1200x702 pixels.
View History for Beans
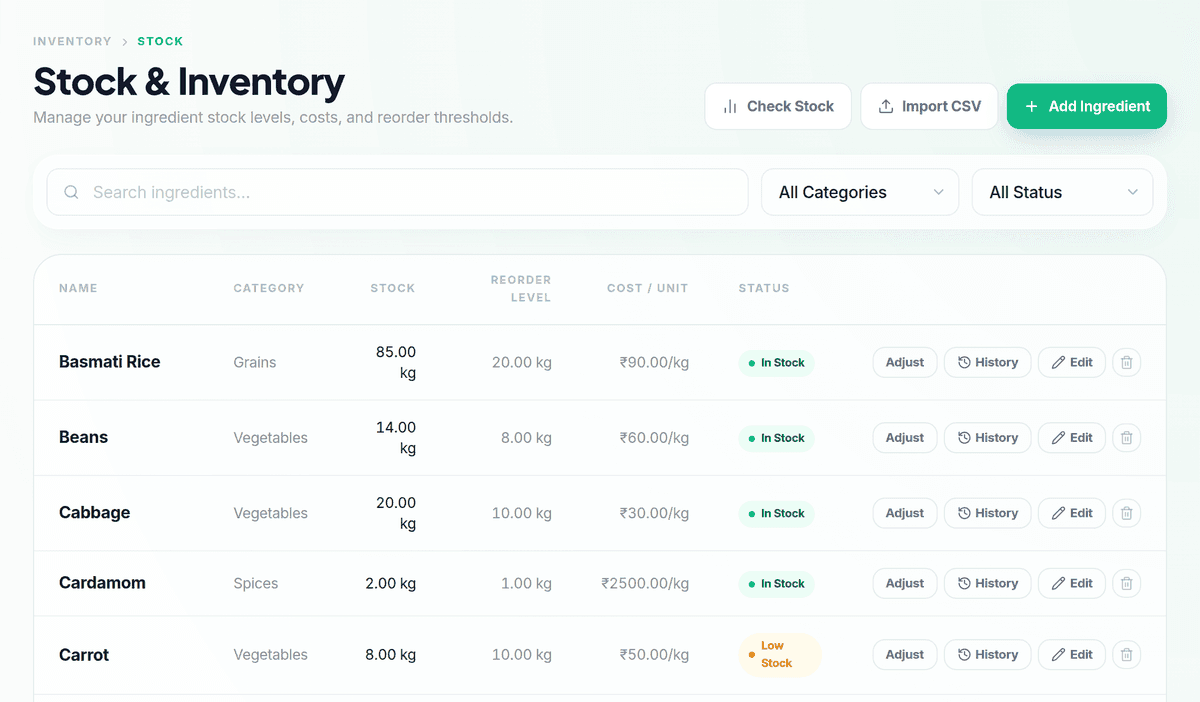[x=987, y=437]
